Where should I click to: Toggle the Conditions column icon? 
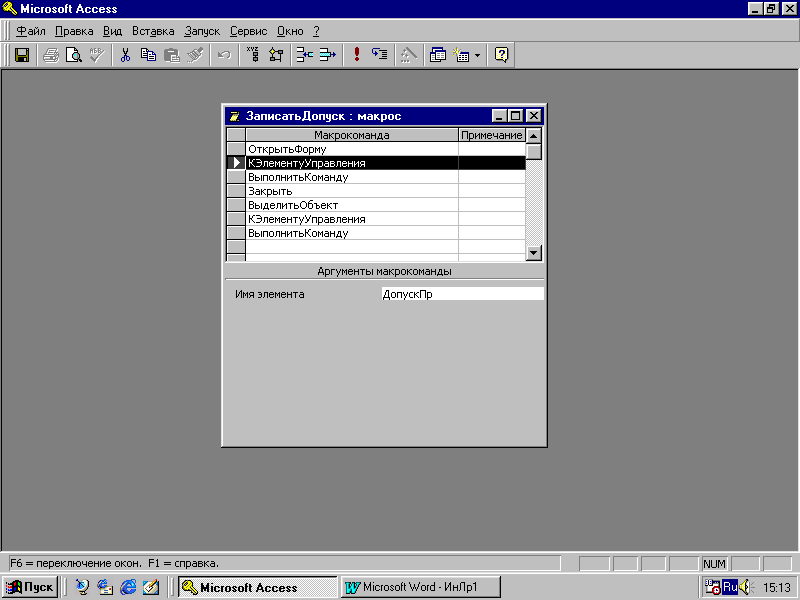[276, 55]
